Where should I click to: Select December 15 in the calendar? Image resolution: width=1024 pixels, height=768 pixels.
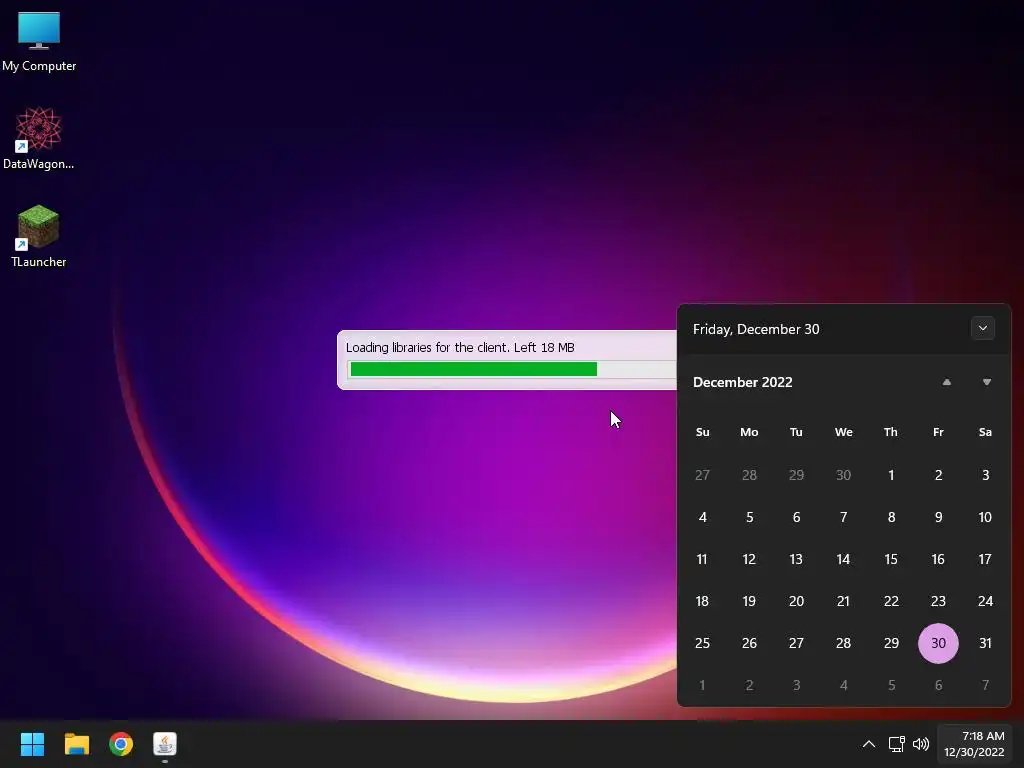pos(891,559)
